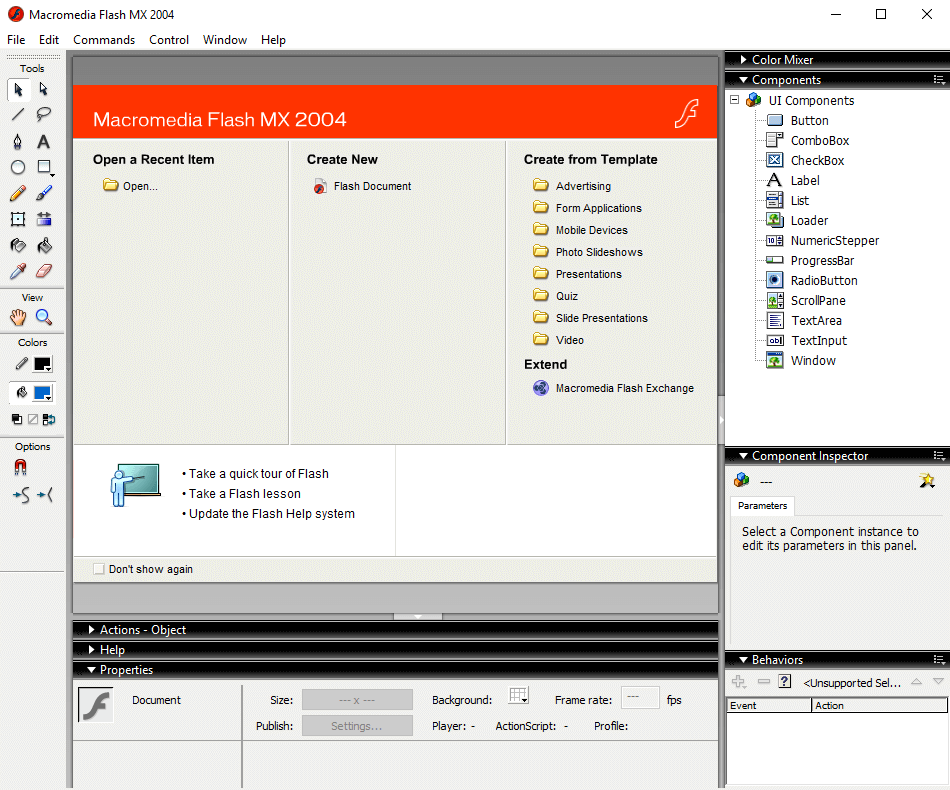Click the Black and White colors icon
950x790 pixels.
tap(17, 419)
